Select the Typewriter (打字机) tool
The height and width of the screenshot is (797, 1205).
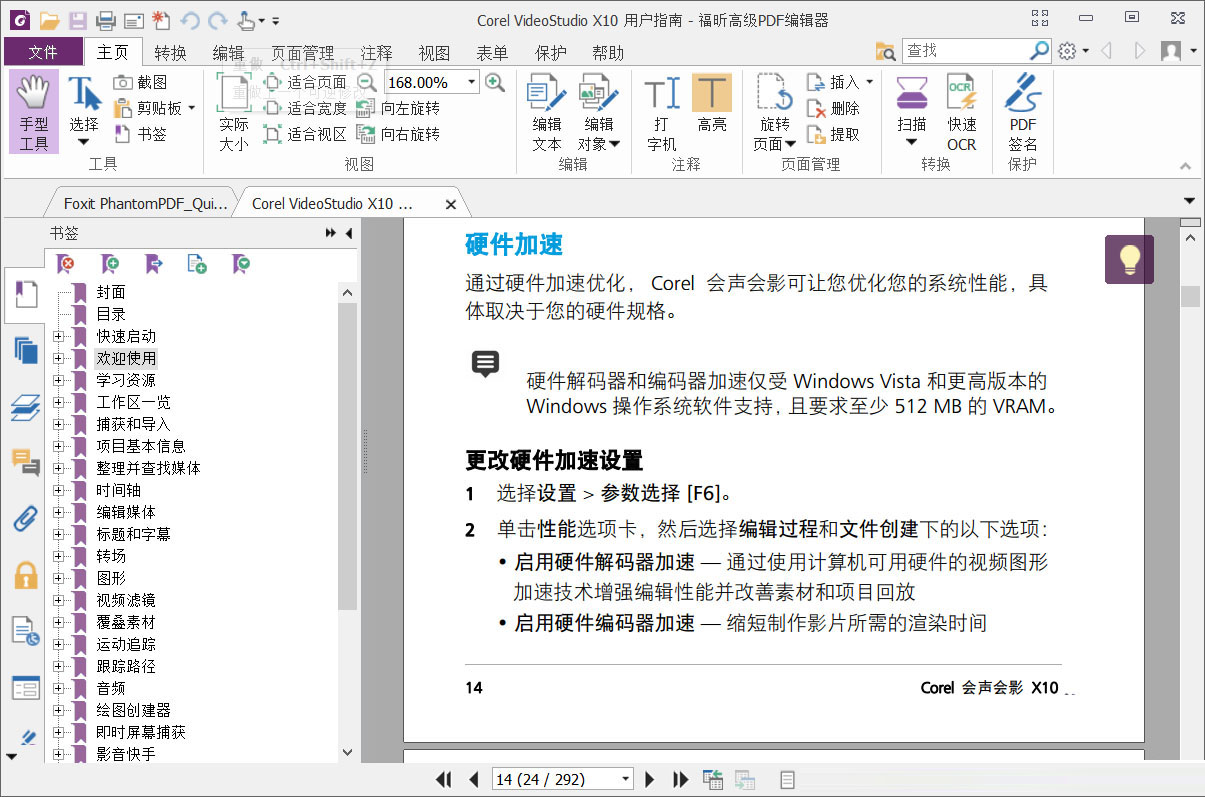point(661,112)
